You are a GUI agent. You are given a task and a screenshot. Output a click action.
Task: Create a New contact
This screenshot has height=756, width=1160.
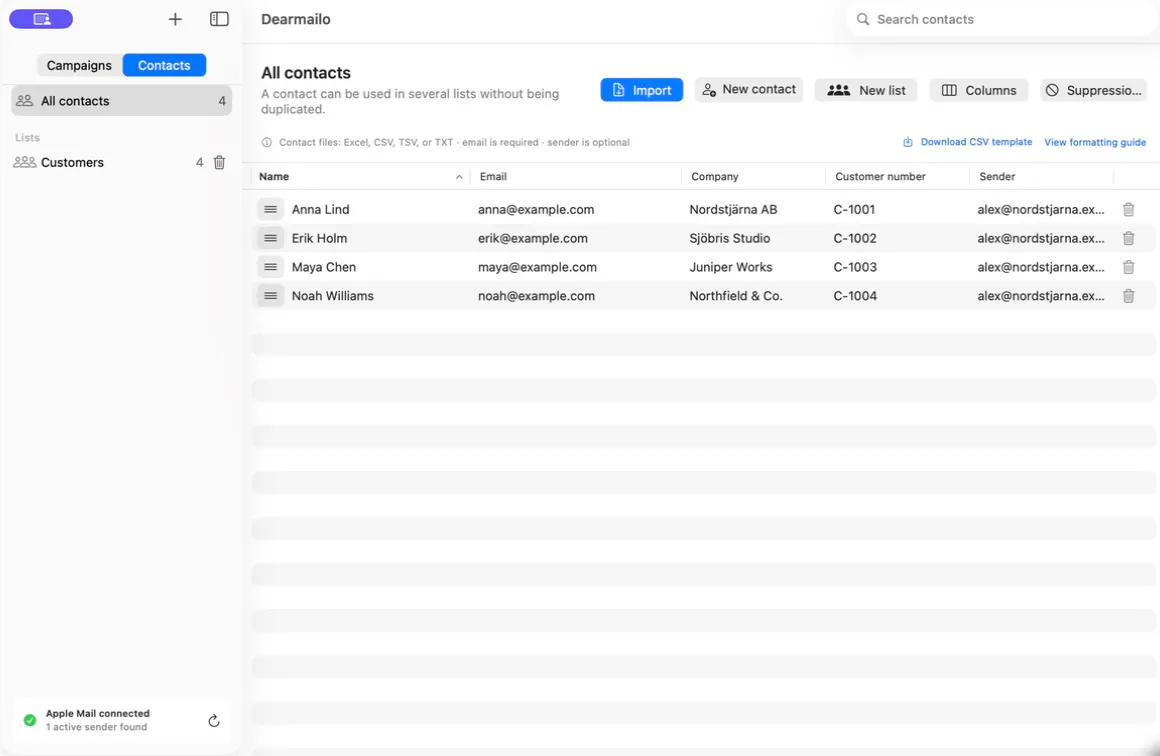tap(749, 90)
